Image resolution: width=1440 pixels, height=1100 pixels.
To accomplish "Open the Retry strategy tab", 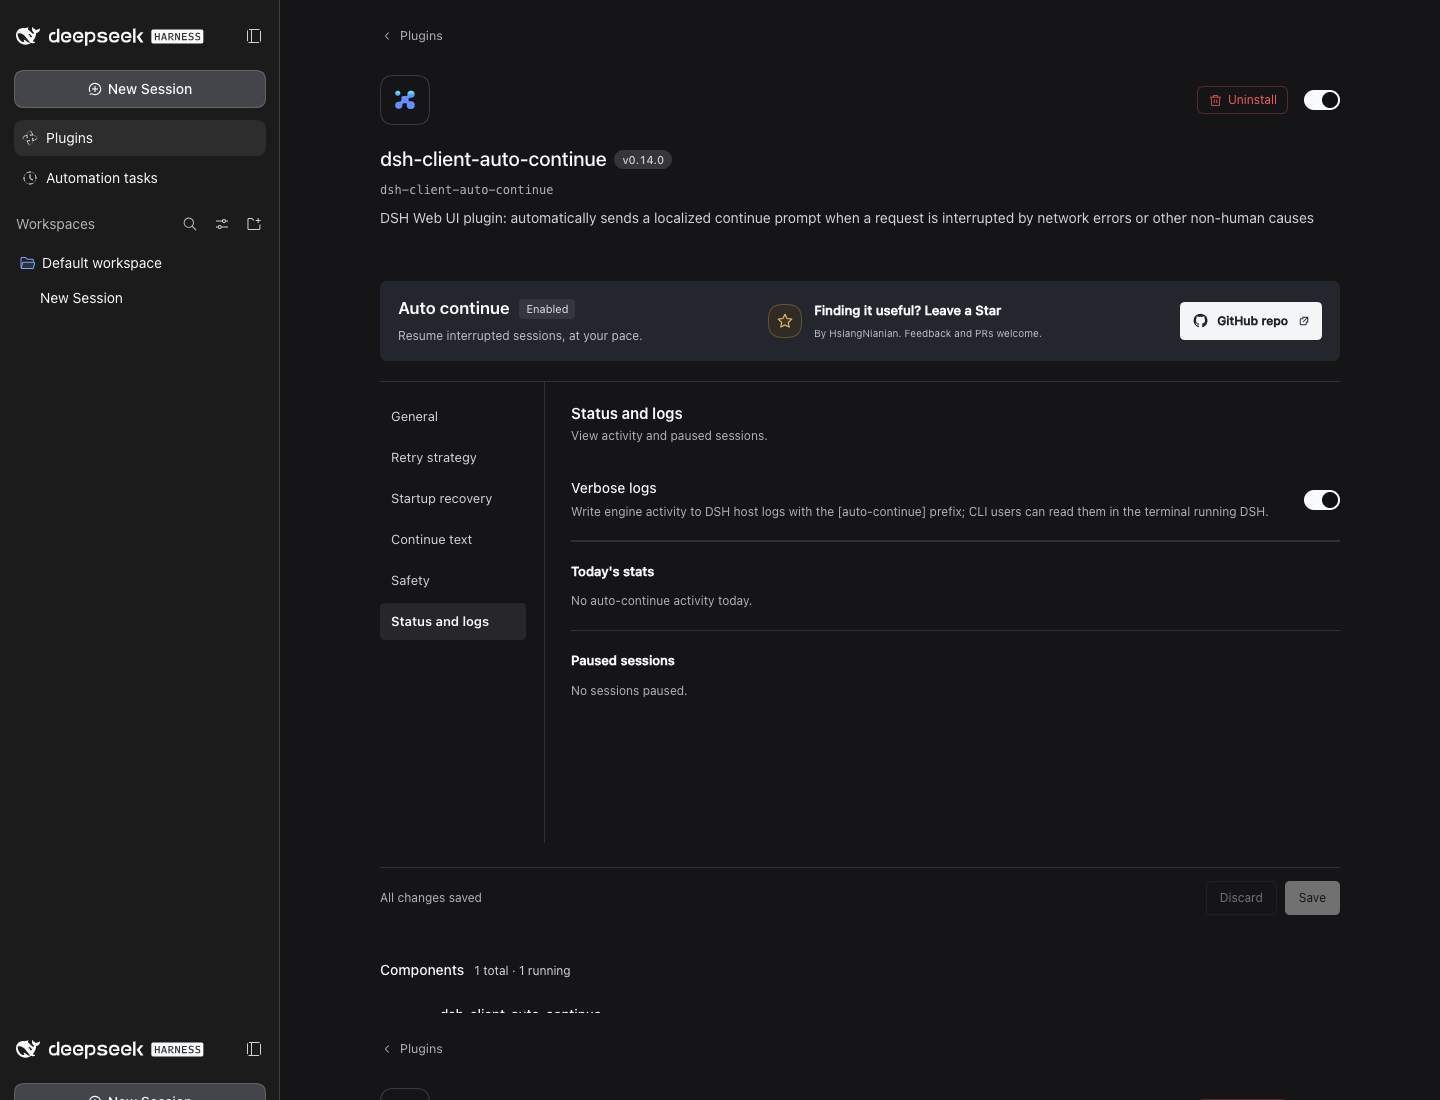I will coord(453,458).
